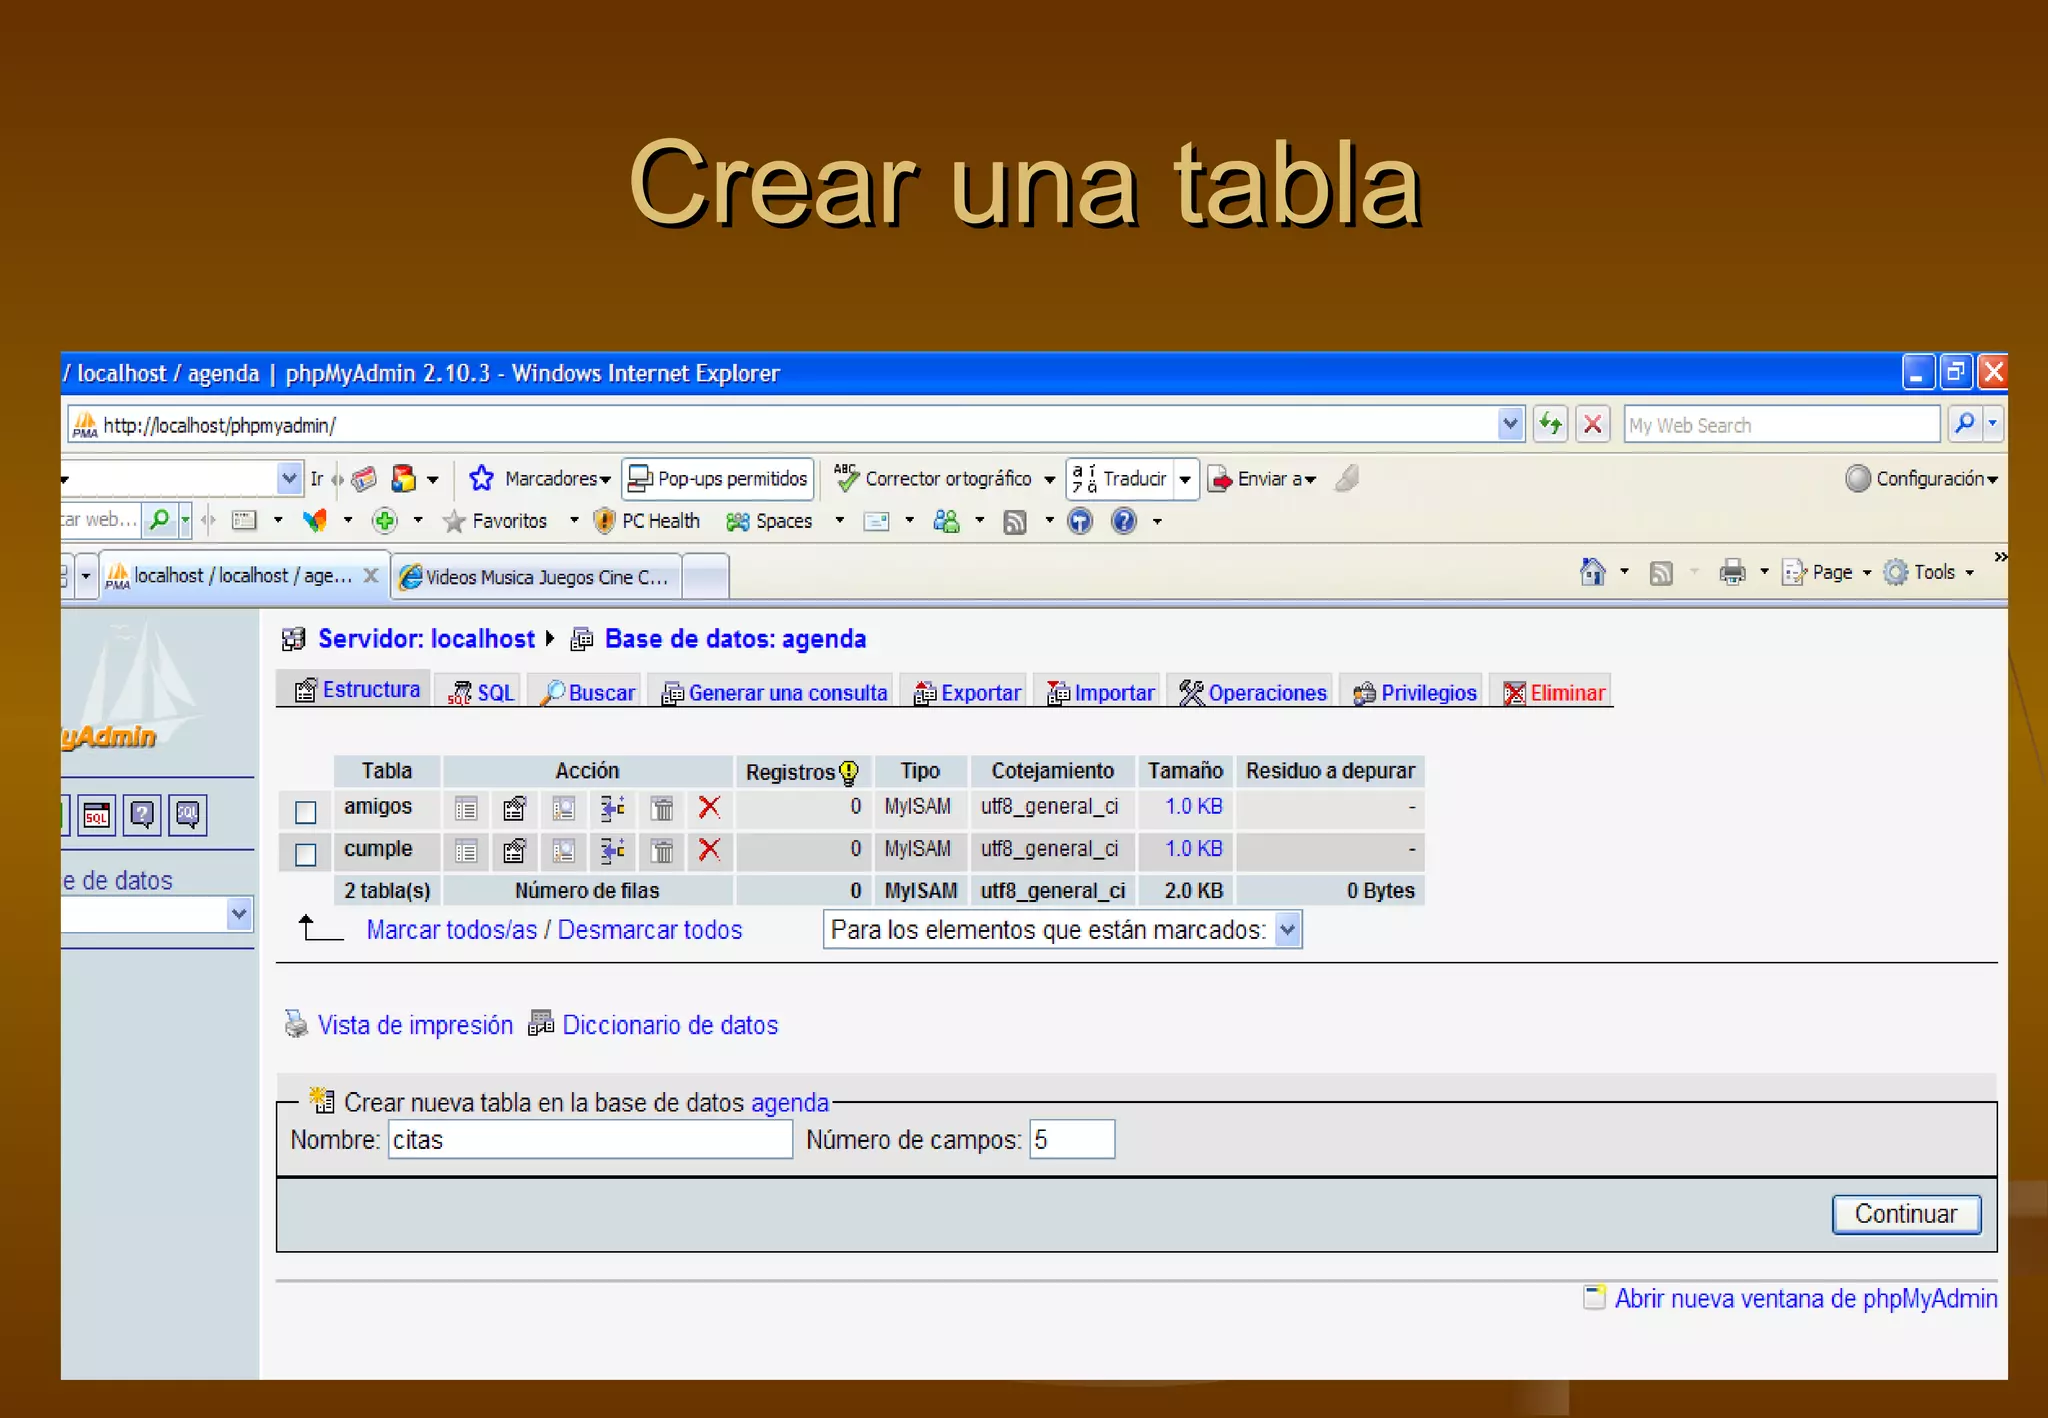Check the amigos table checkbox
2048x1418 pixels.
(x=306, y=811)
